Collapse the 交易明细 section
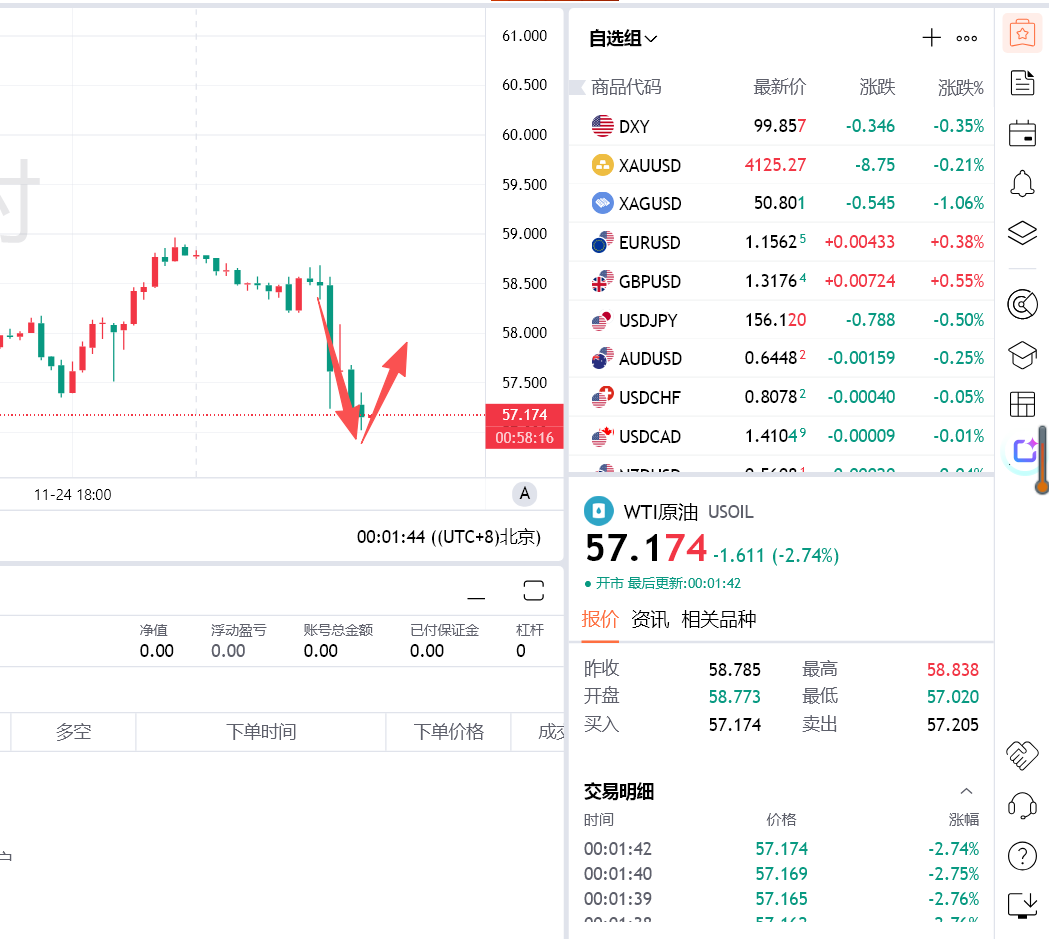Viewport: 1049px width, 939px height. click(966, 791)
